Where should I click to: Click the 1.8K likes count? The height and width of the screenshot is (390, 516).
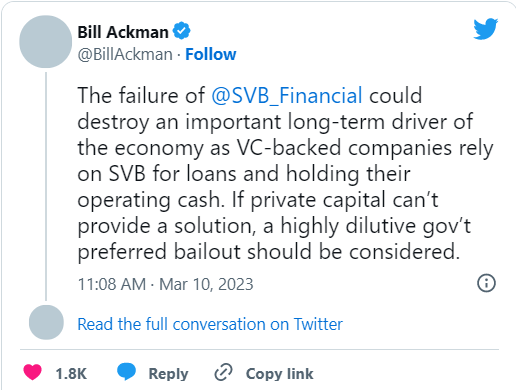tap(71, 374)
